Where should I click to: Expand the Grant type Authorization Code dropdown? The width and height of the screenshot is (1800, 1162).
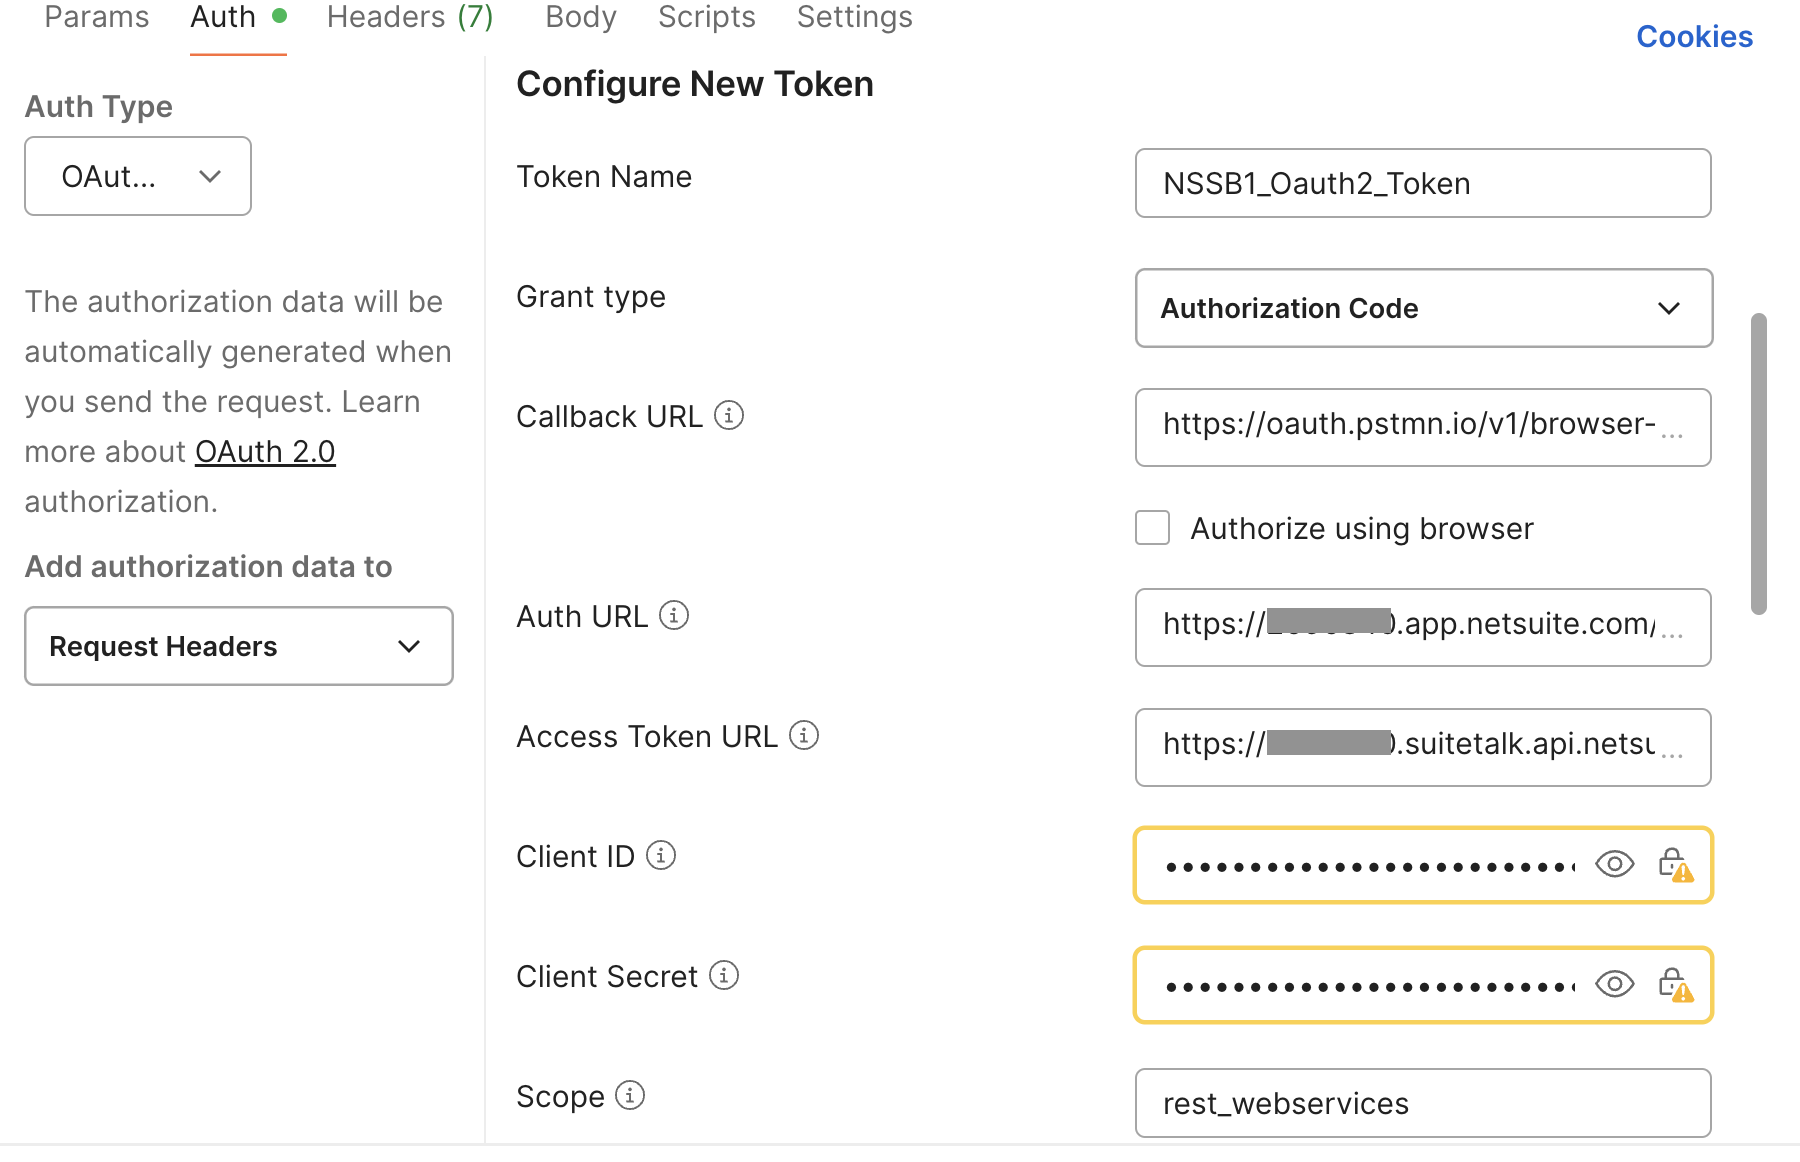coord(1423,308)
